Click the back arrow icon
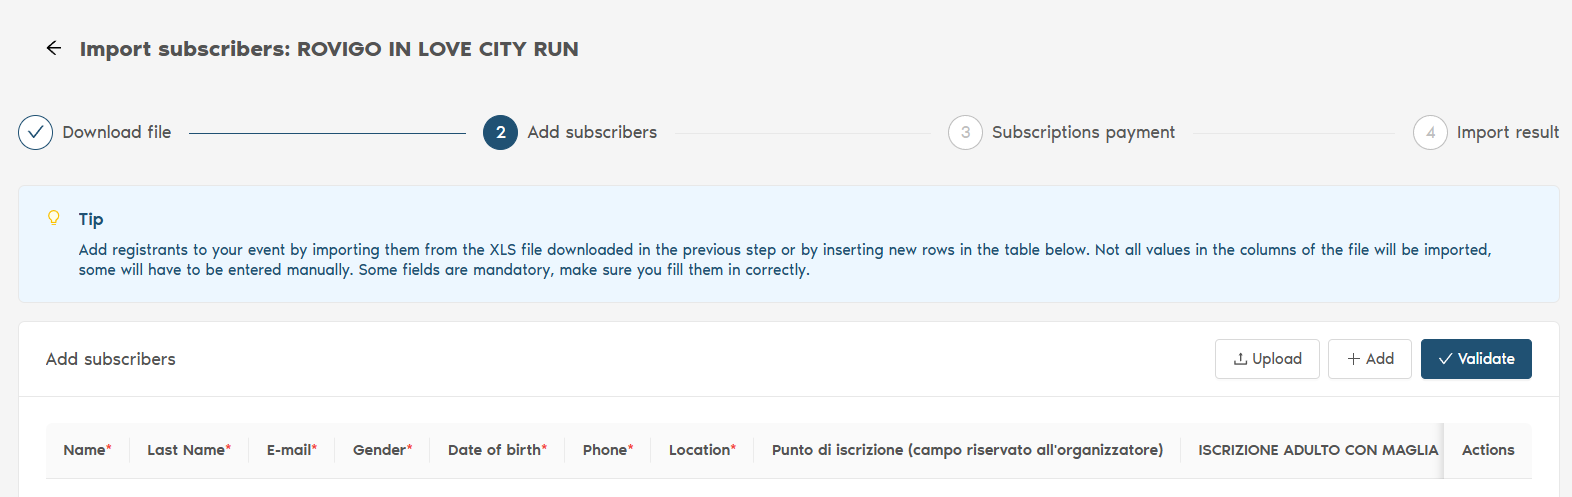The width and height of the screenshot is (1572, 497). (54, 48)
